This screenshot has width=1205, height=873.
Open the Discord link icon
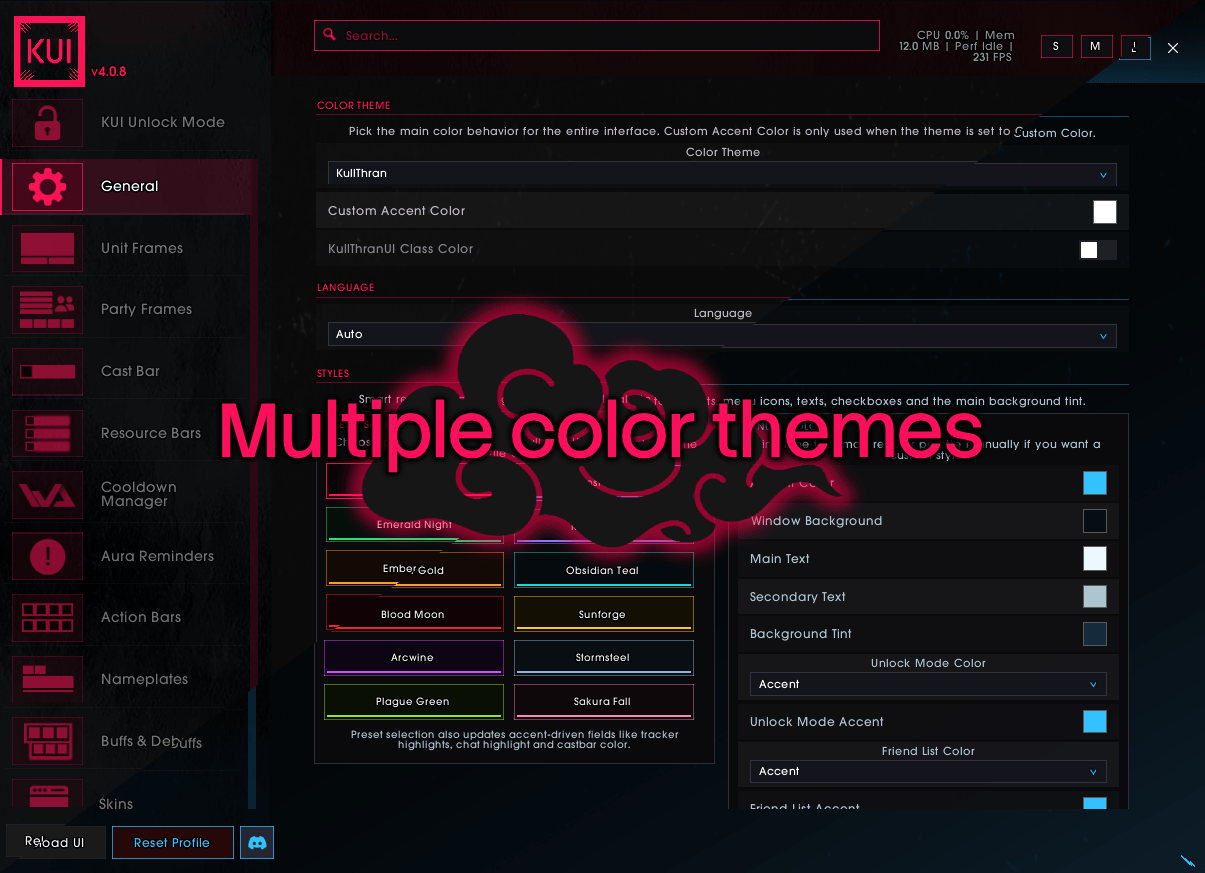coord(257,843)
